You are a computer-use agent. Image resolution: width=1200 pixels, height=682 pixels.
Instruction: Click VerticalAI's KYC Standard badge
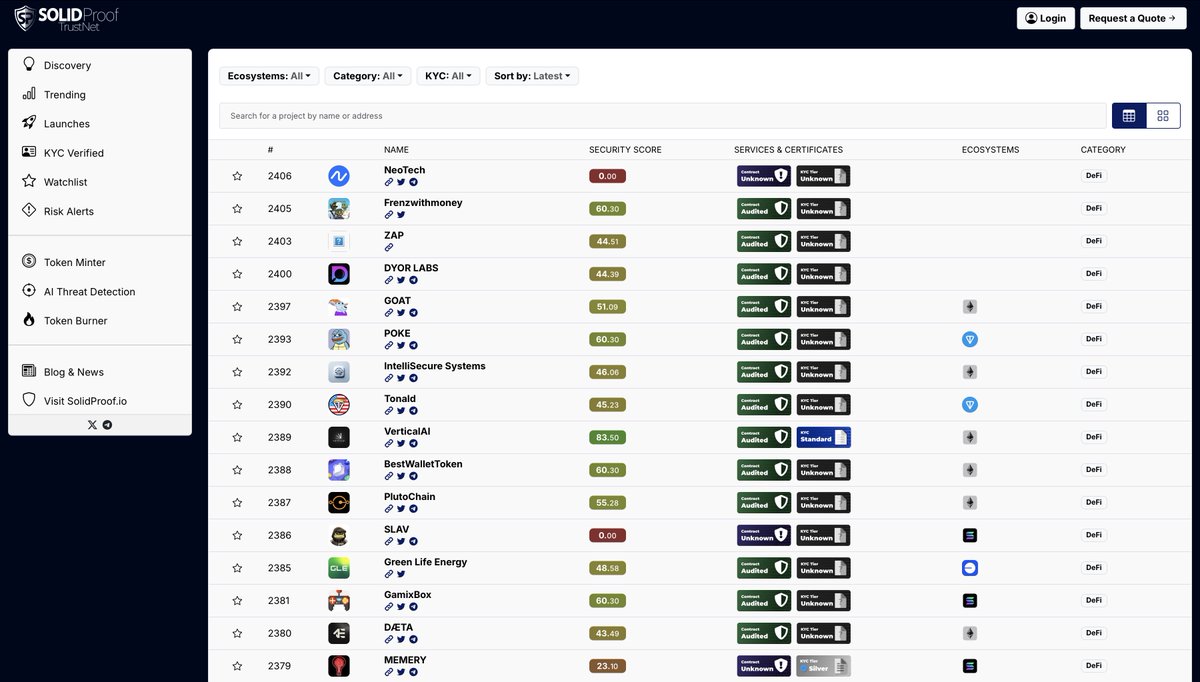[823, 437]
